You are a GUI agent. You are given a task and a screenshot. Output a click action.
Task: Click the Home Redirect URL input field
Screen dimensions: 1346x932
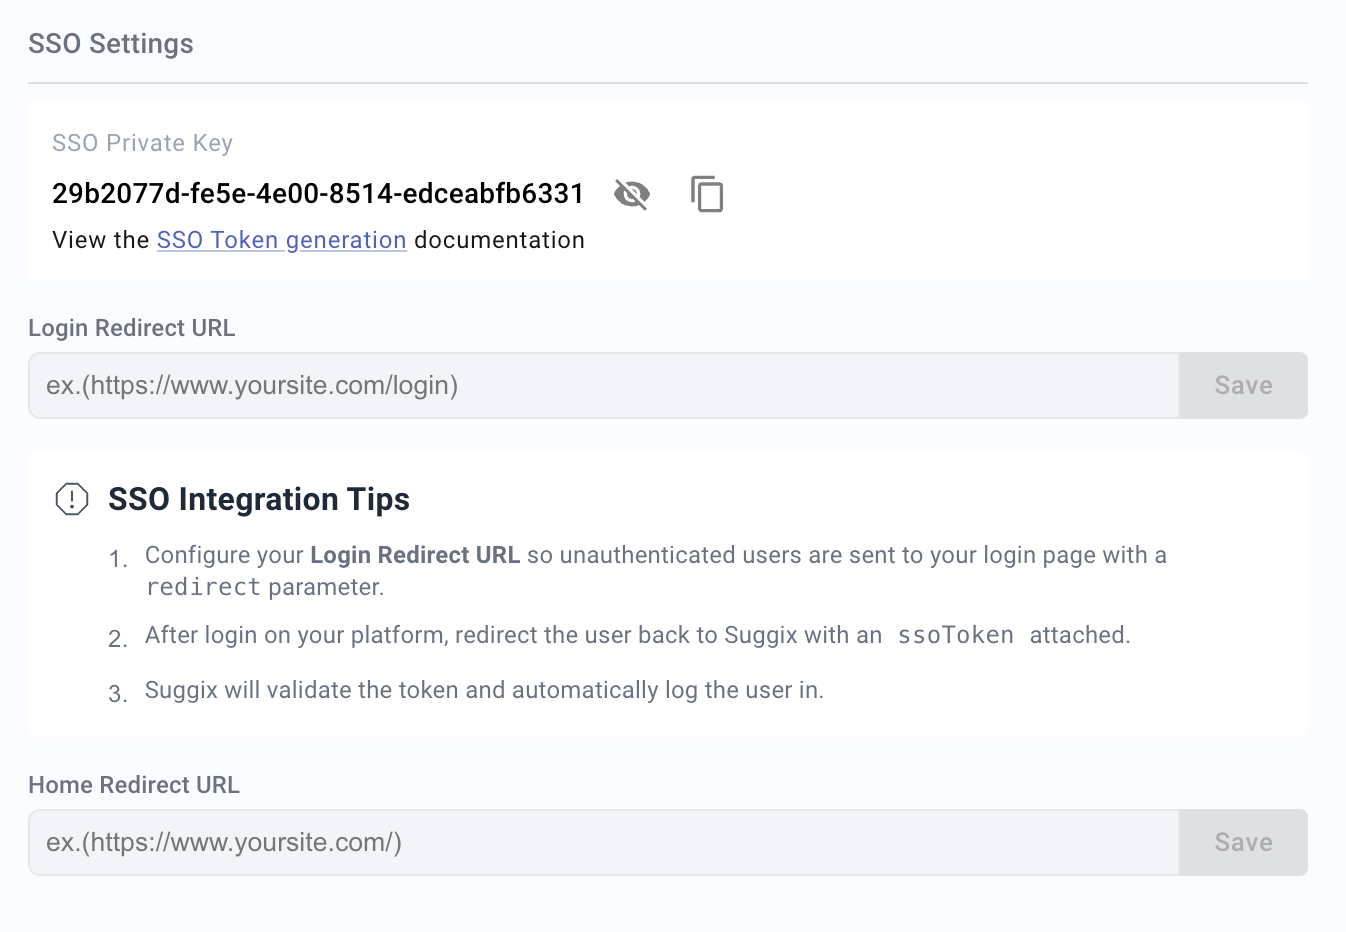[600, 842]
